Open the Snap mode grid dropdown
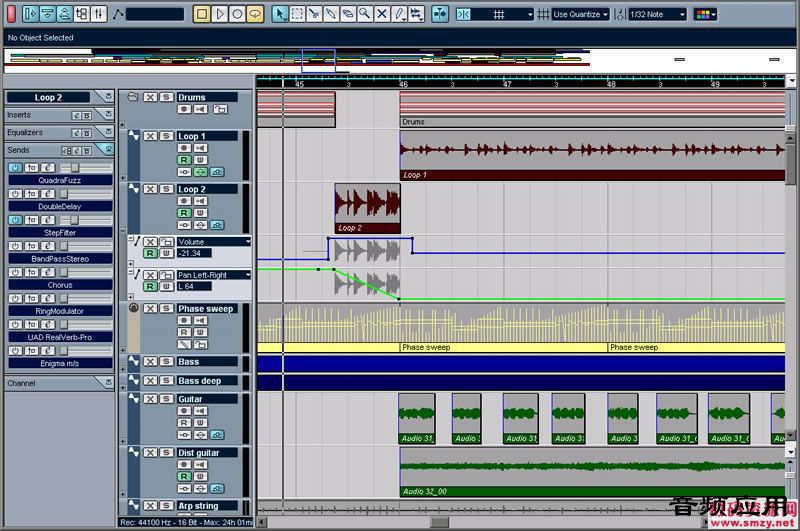Screen dimensions: 800x531 pyautogui.click(x=503, y=14)
